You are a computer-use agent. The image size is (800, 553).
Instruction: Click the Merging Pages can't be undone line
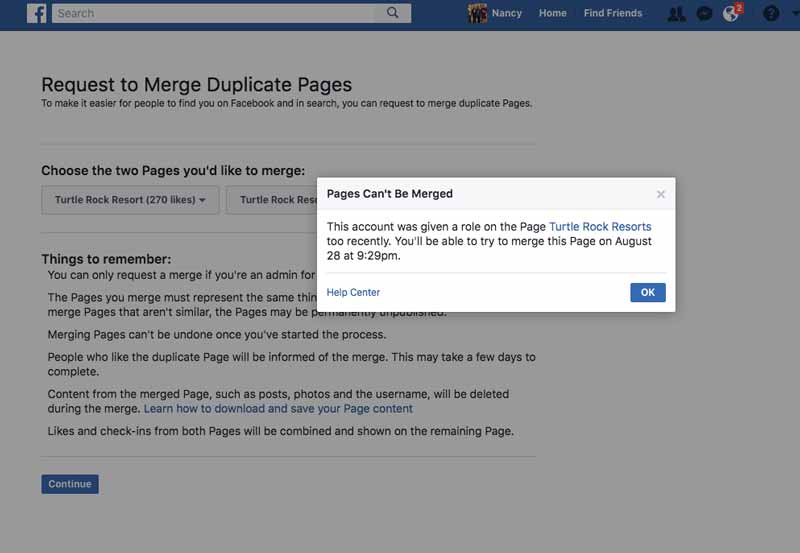pos(217,335)
